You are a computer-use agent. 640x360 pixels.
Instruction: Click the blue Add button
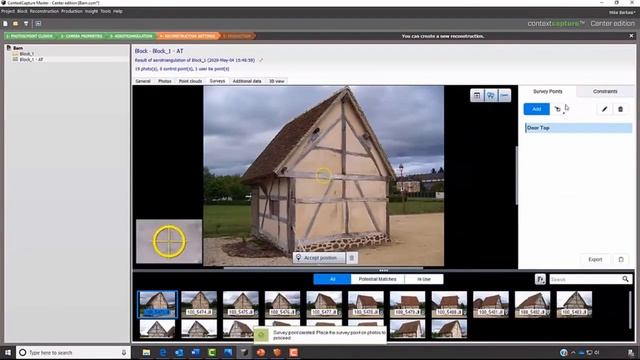click(x=536, y=109)
